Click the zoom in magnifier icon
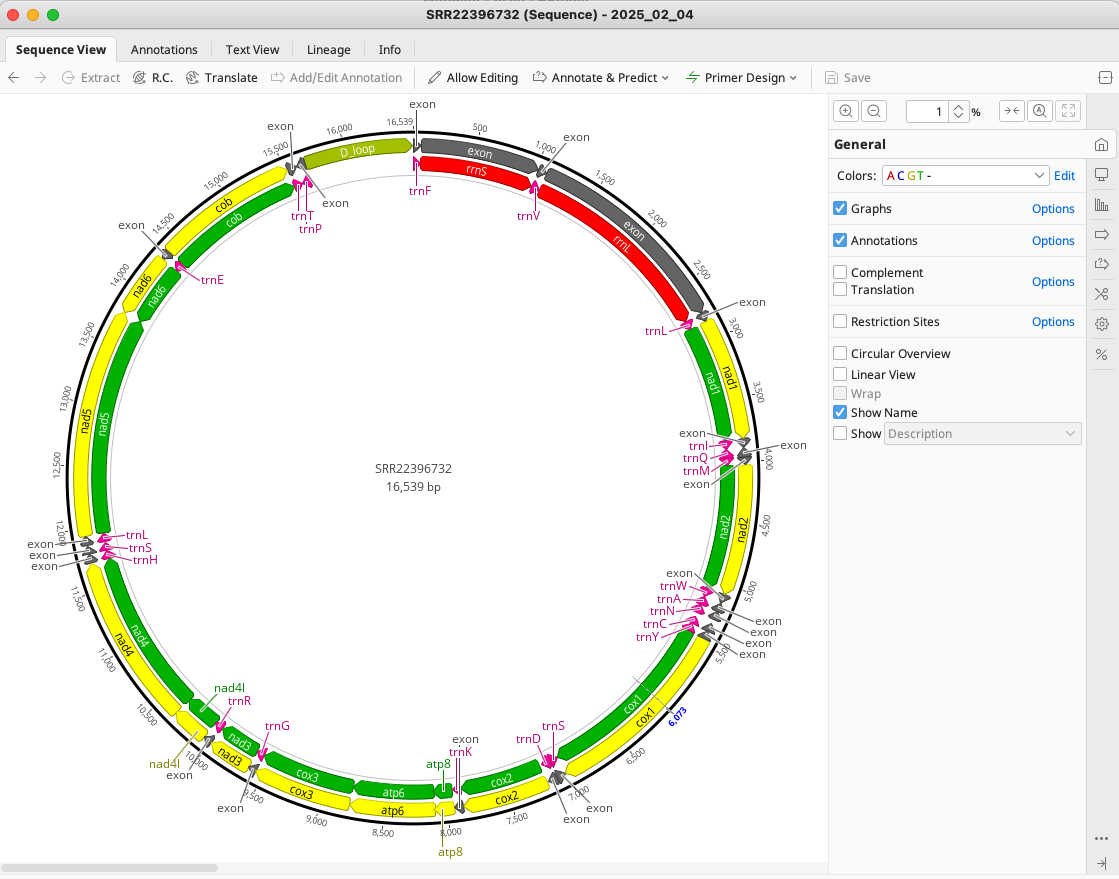Screen dimensions: 1119x879 click(x=846, y=111)
